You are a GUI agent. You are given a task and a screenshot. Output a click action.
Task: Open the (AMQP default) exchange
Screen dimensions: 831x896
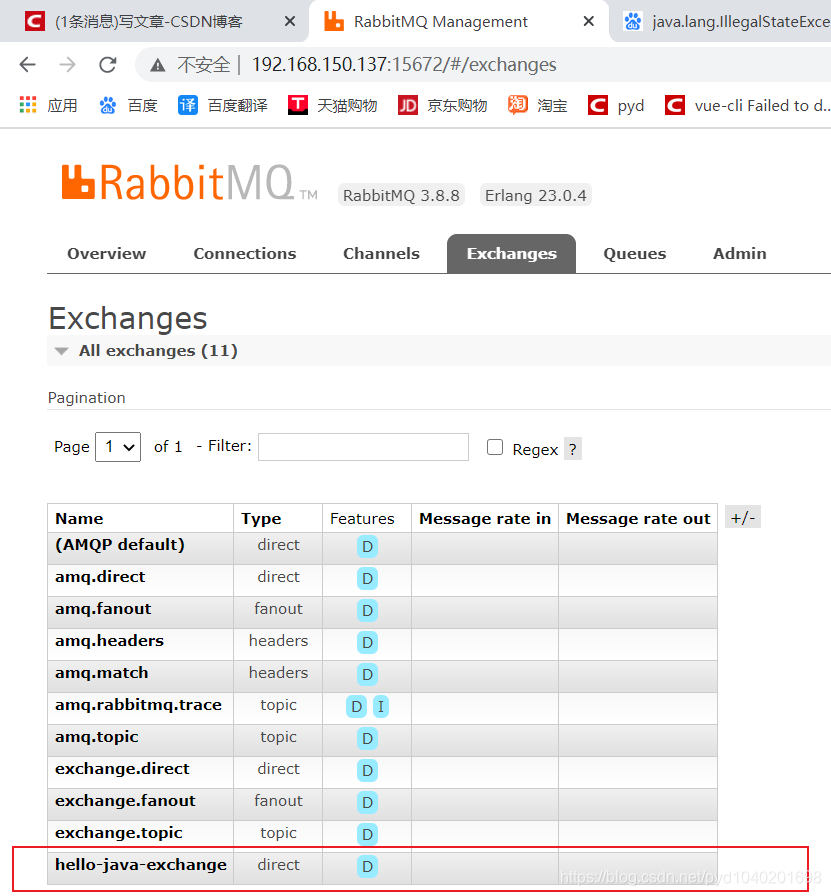[x=120, y=545]
